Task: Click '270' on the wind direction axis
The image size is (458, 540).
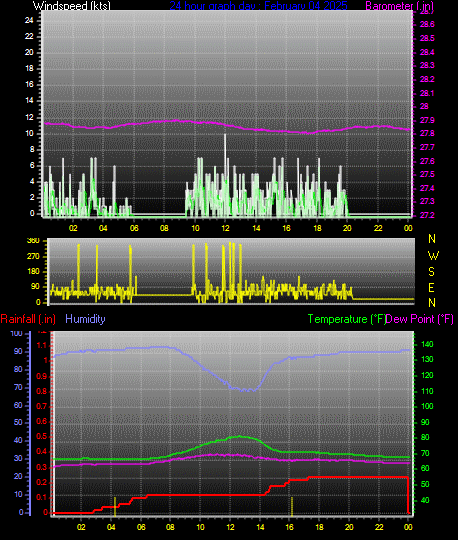Action: pyautogui.click(x=33, y=256)
